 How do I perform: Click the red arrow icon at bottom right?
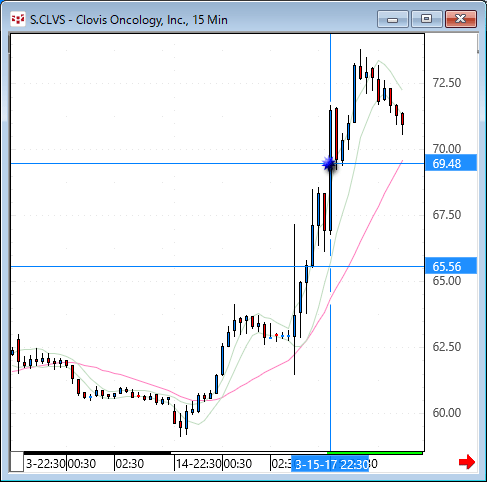point(467,462)
